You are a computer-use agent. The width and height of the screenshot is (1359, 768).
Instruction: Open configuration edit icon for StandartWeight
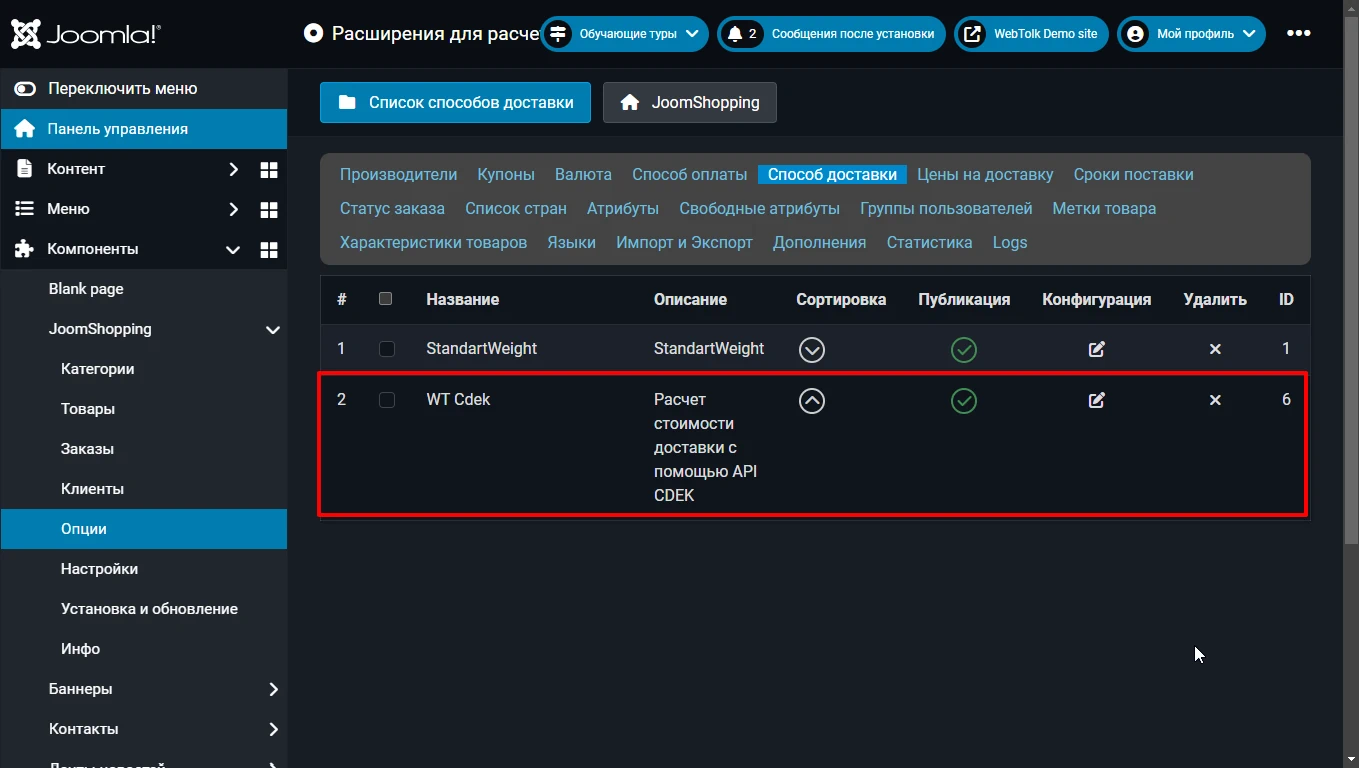(x=1097, y=349)
